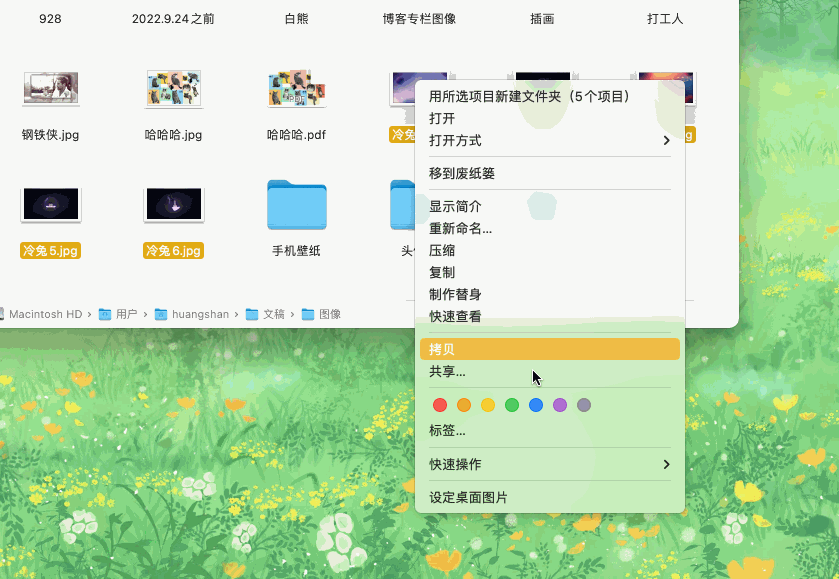Image resolution: width=839 pixels, height=579 pixels.
Task: Click 文稿 folder in the path bar
Action: pyautogui.click(x=265, y=314)
